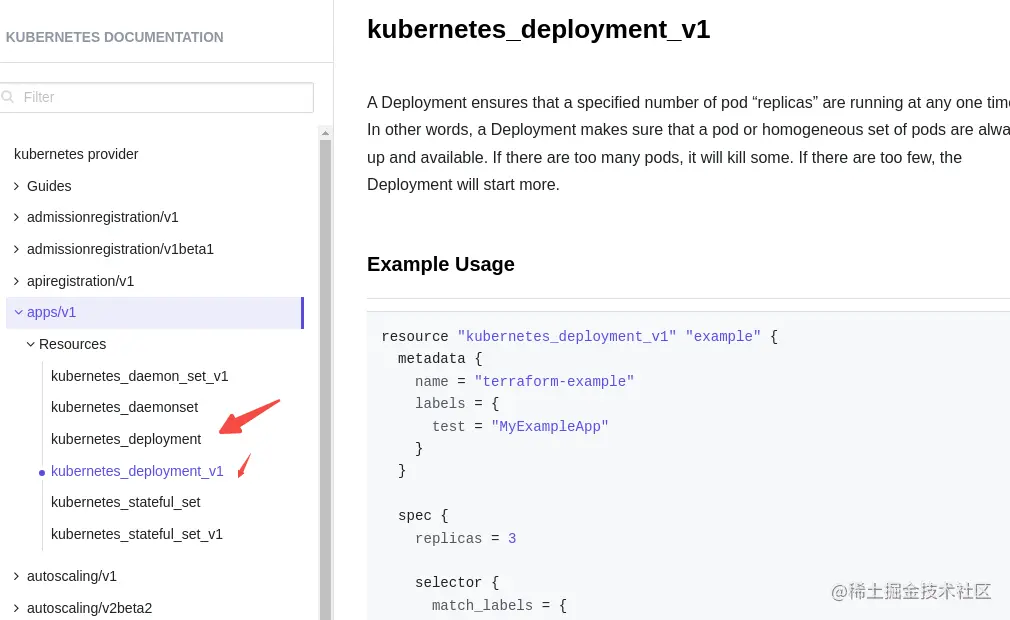Select kubernetes_deployment_v1 in sidebar
Viewport: 1010px width, 620px height.
pos(137,471)
